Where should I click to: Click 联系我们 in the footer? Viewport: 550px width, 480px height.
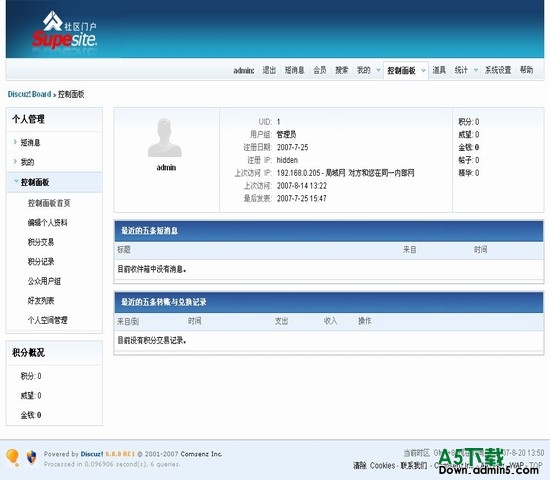[x=414, y=466]
